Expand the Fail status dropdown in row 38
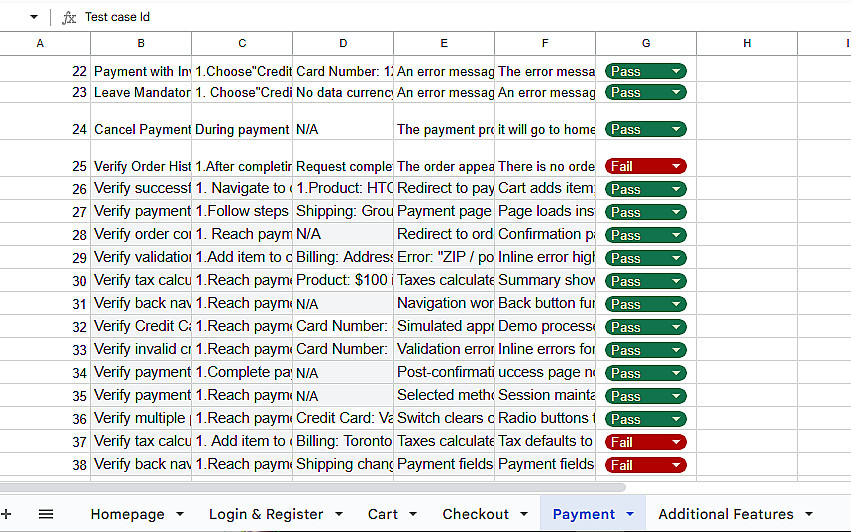The height and width of the screenshot is (532, 851). 677,465
